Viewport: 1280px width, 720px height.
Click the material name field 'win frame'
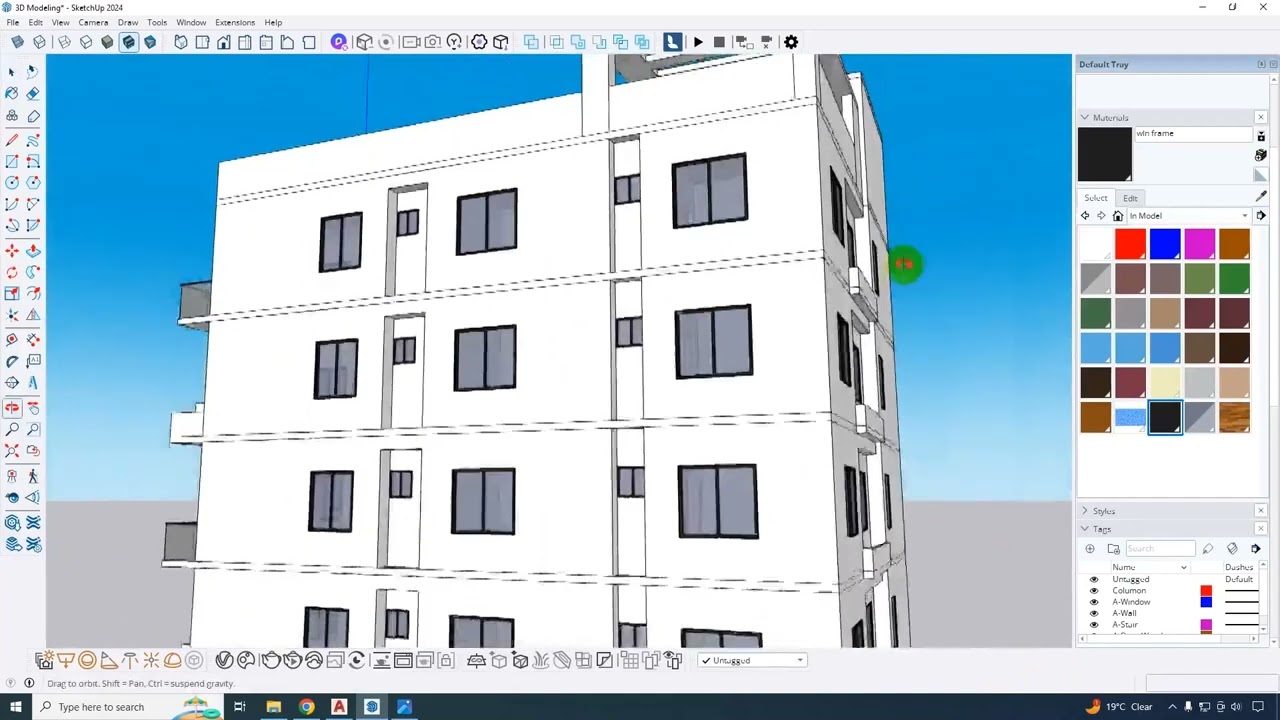tap(1193, 134)
